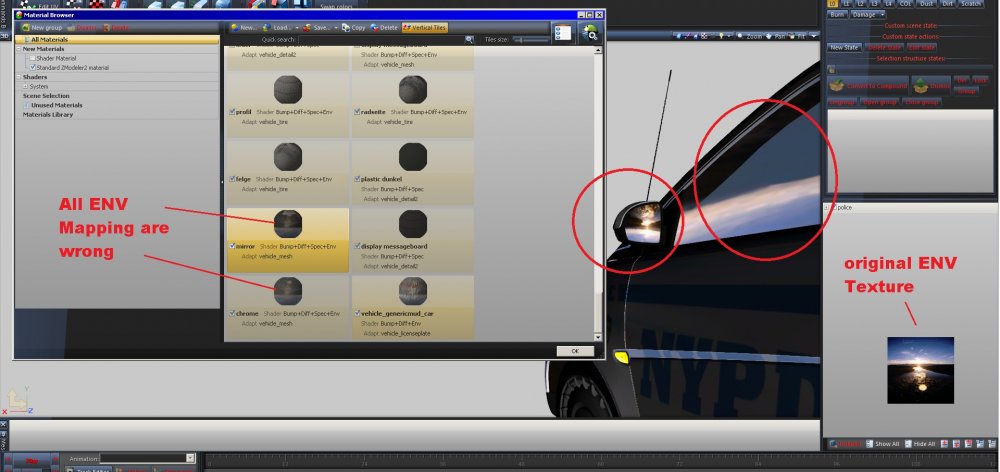This screenshot has width=1000, height=472.
Task: Switch to the COL tab
Action: pos(906,4)
